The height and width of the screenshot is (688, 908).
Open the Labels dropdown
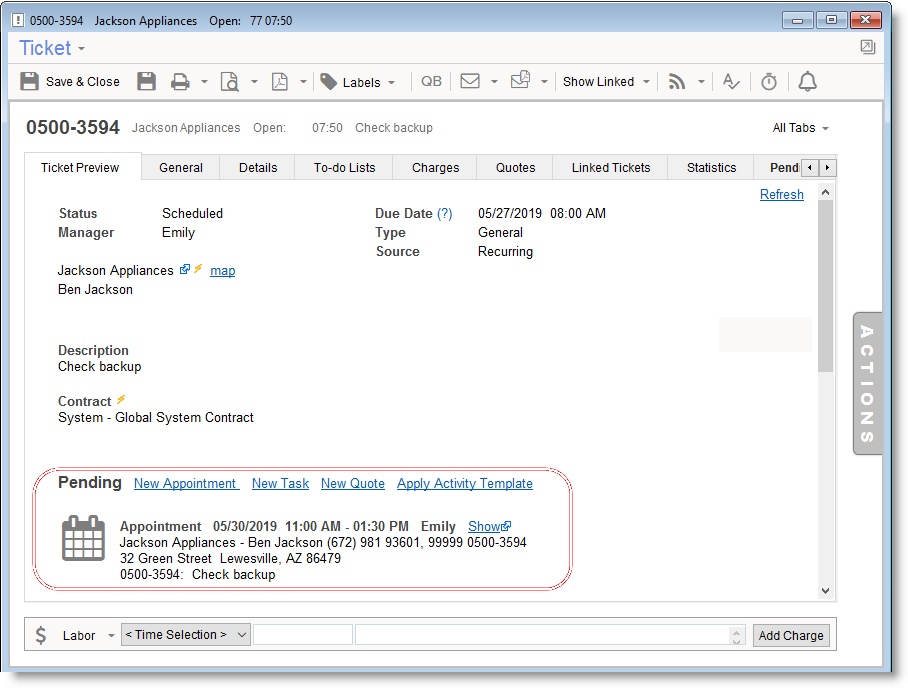coord(359,82)
